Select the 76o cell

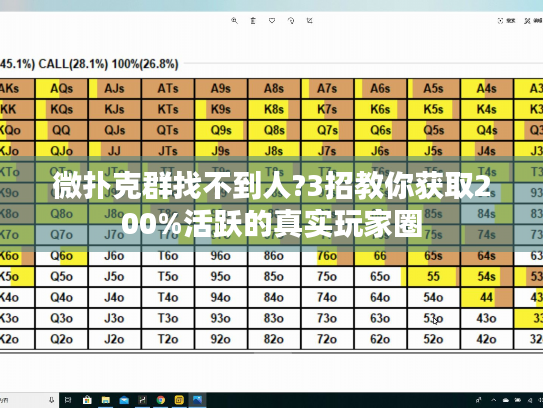coord(327,256)
